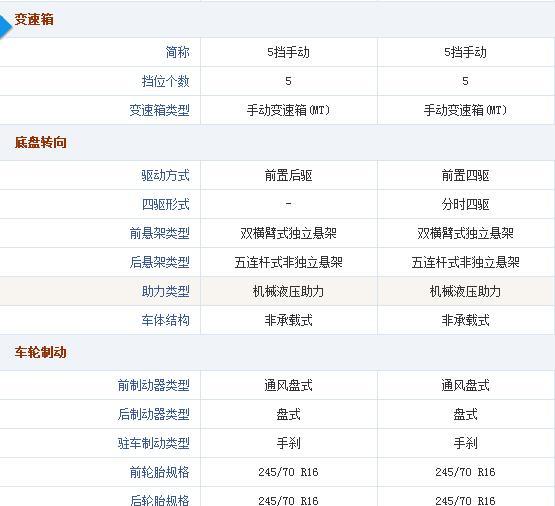Open the 后轮胎规格 parameter label
The width and height of the screenshot is (555, 506).
[160, 500]
